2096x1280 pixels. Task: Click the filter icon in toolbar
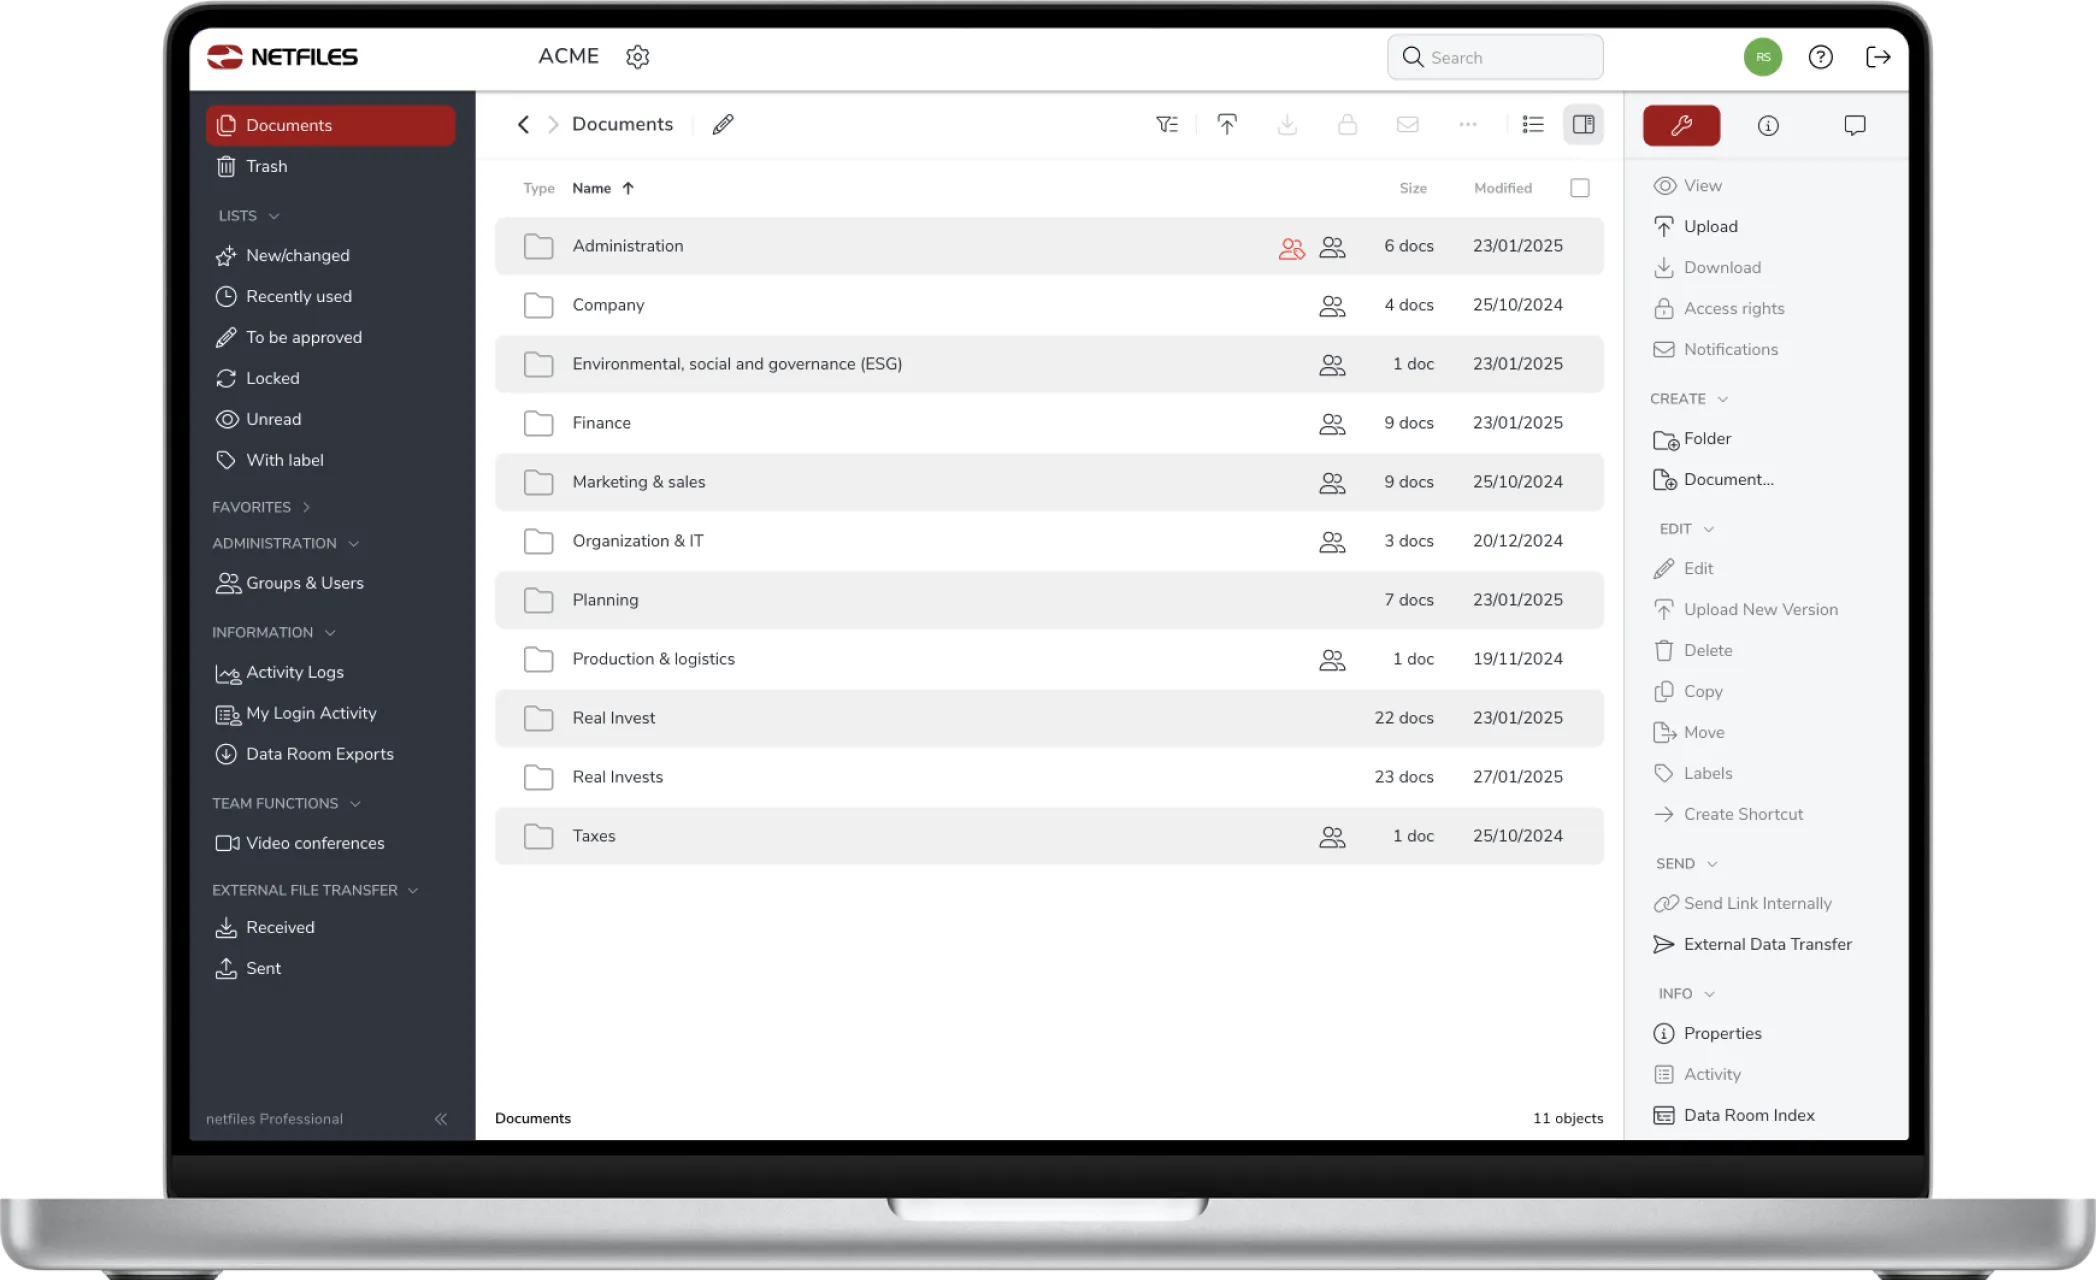(x=1166, y=124)
